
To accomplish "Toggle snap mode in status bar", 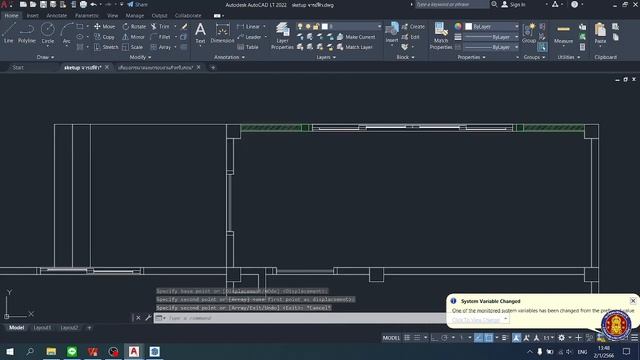I will coord(417,338).
